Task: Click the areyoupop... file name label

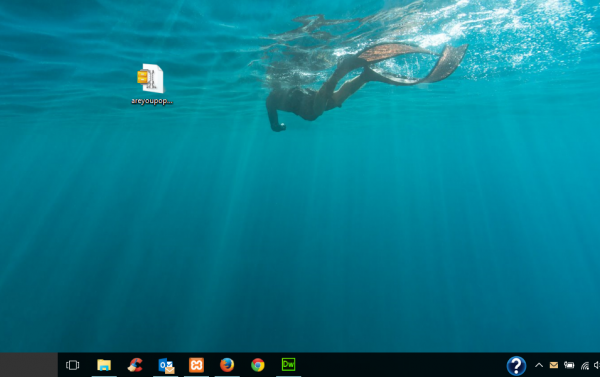Action: click(152, 101)
